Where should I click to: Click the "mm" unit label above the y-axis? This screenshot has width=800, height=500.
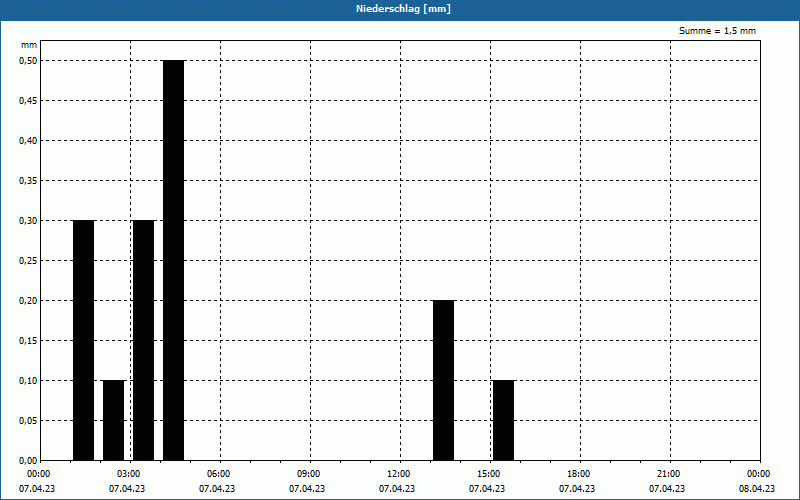29,45
